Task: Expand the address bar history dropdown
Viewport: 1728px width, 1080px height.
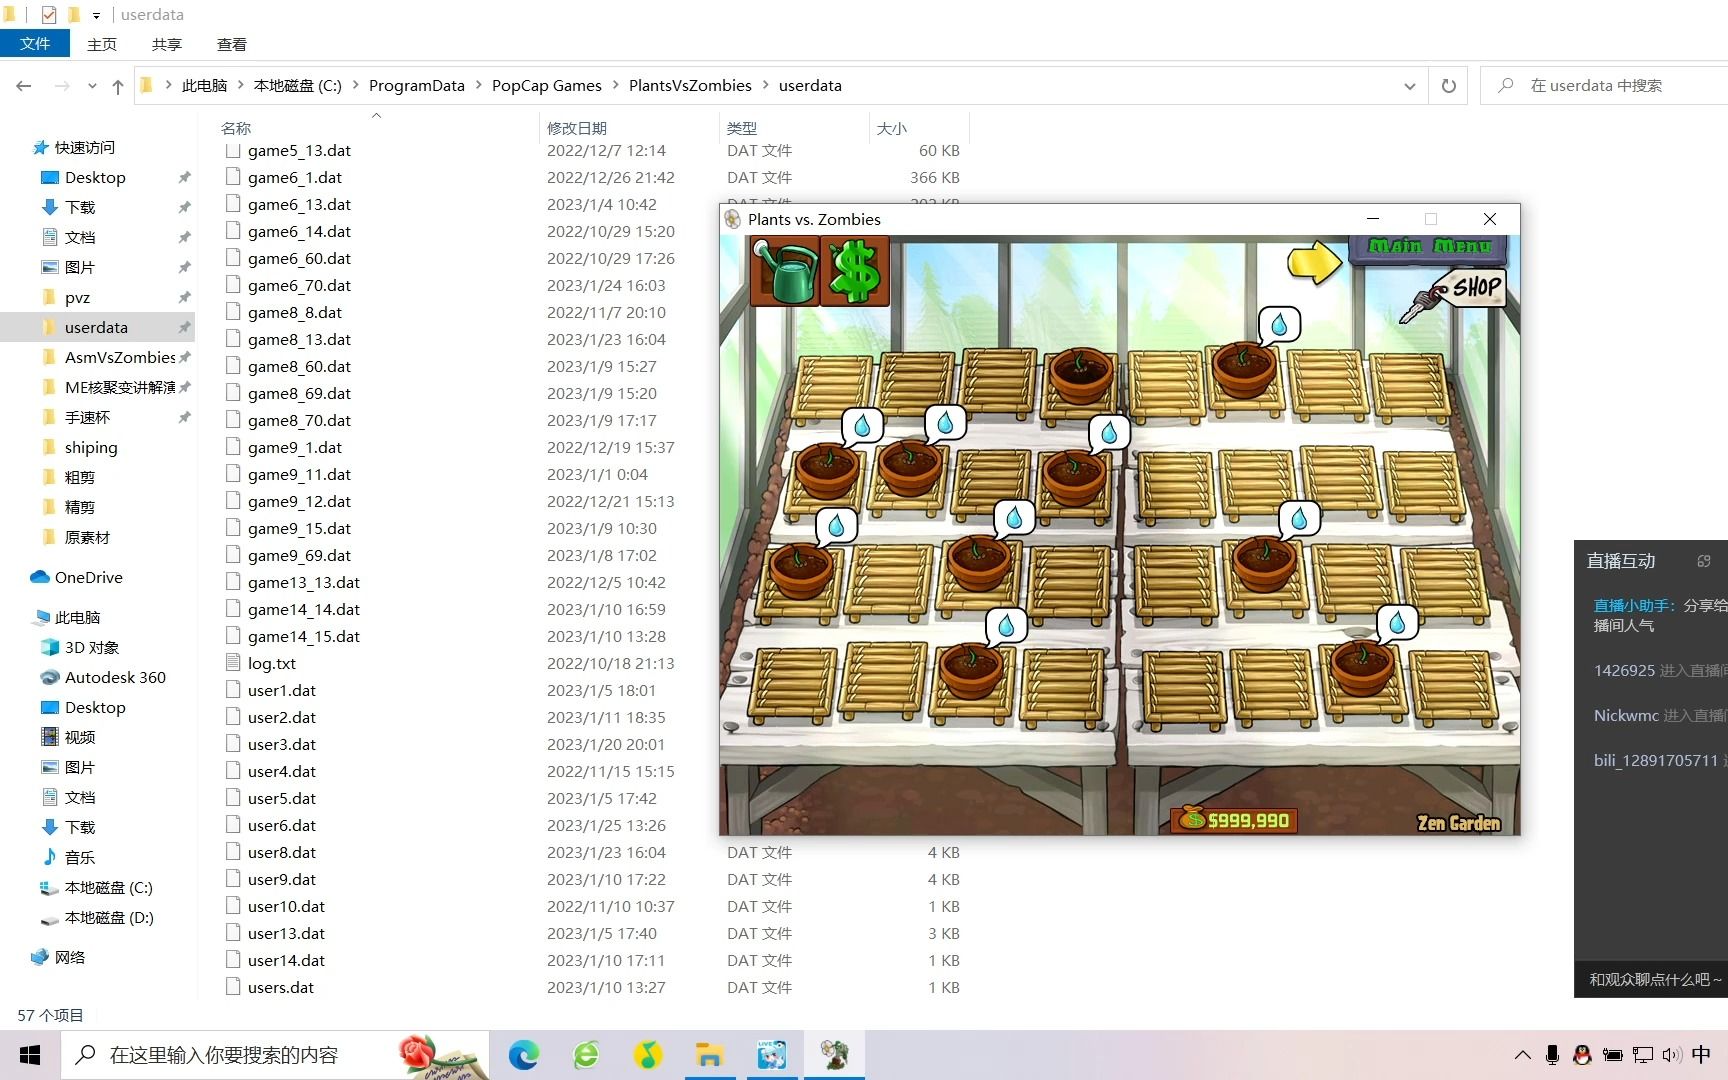Action: pyautogui.click(x=1410, y=86)
